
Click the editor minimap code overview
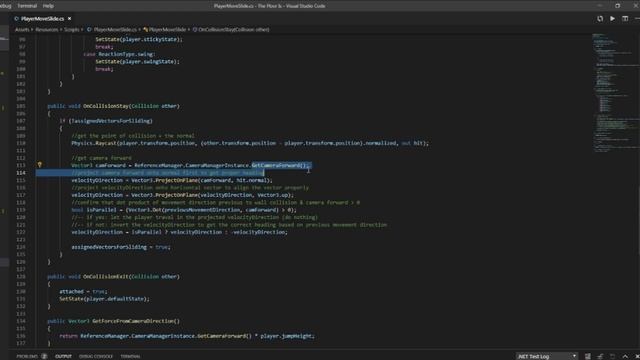coord(615,93)
